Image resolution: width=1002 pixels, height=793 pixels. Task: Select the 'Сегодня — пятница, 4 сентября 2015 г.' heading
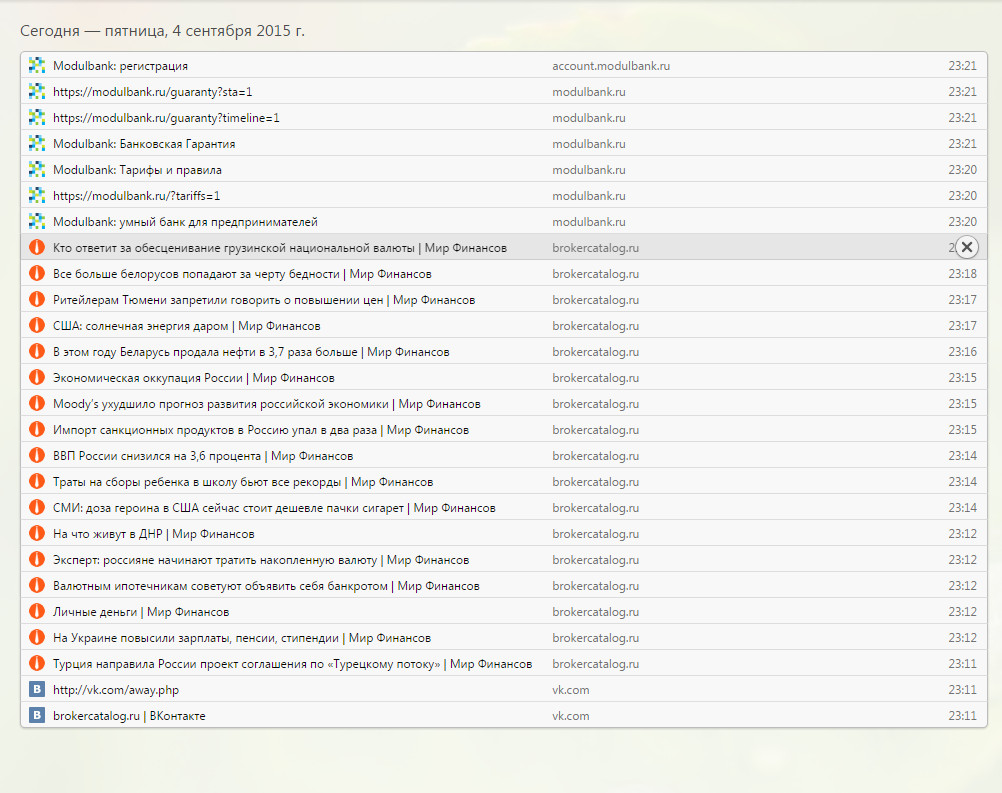(x=163, y=31)
